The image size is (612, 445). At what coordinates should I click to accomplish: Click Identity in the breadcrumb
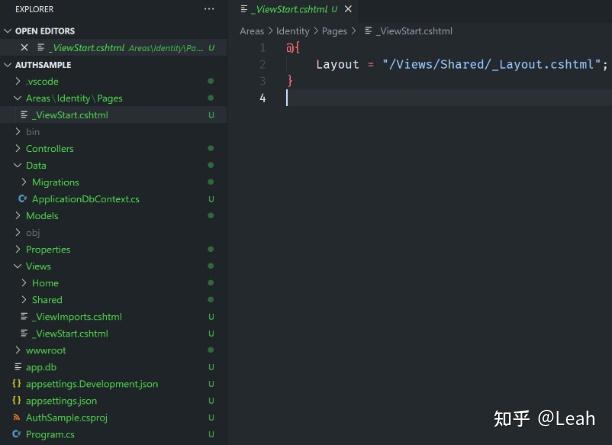pos(292,31)
